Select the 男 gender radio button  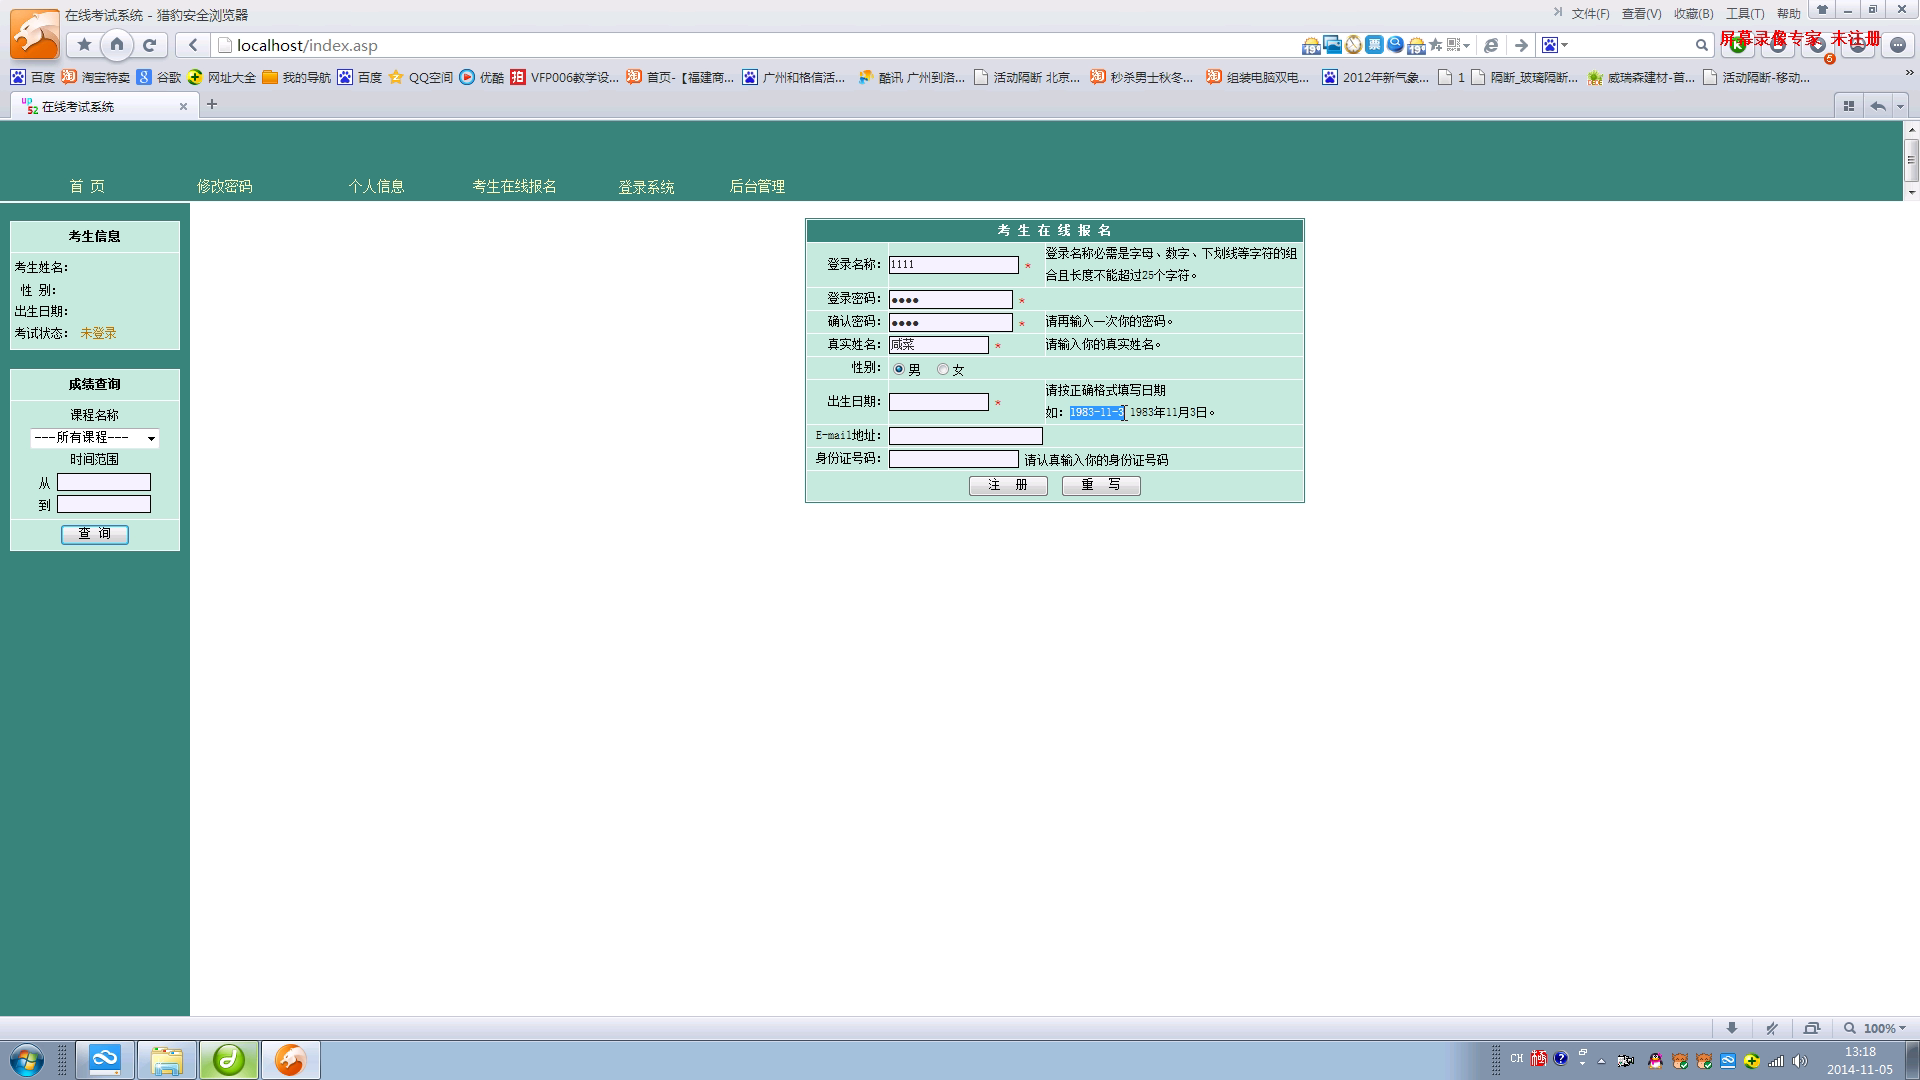899,369
